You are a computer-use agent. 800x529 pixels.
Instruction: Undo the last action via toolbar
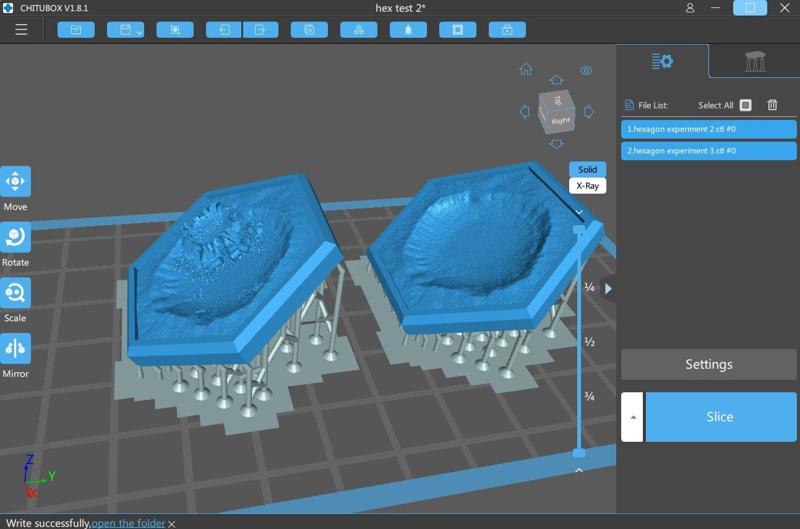pyautogui.click(x=224, y=30)
